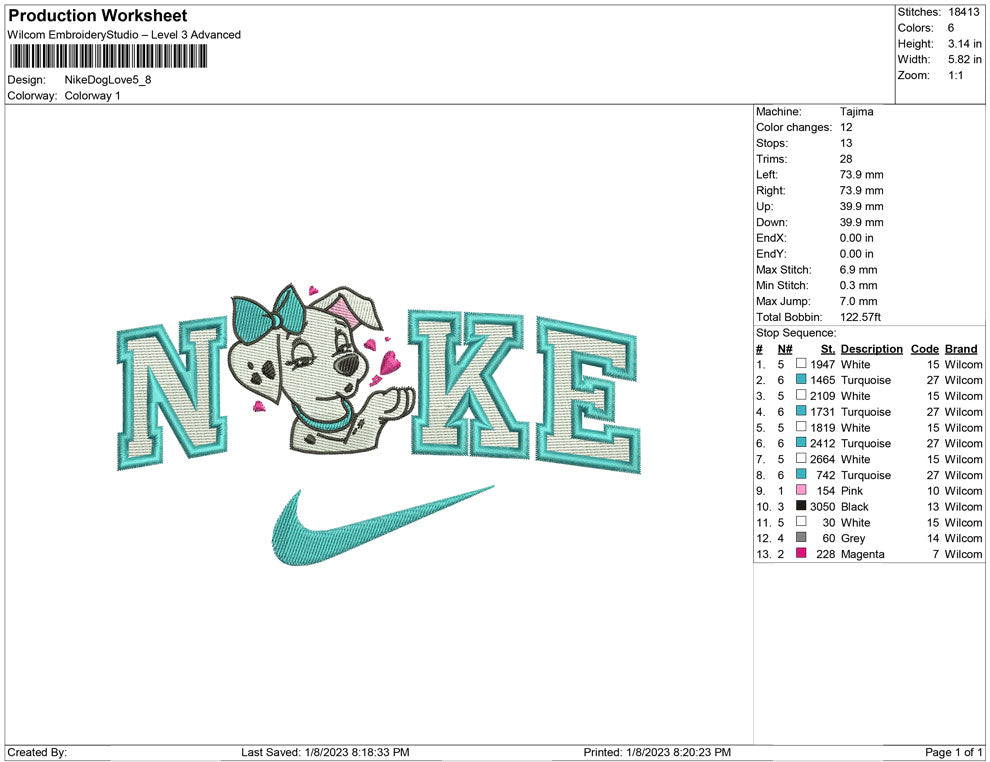Click the Wilcom EmbroideryStudio subtitle
The image size is (990, 762).
[x=124, y=35]
